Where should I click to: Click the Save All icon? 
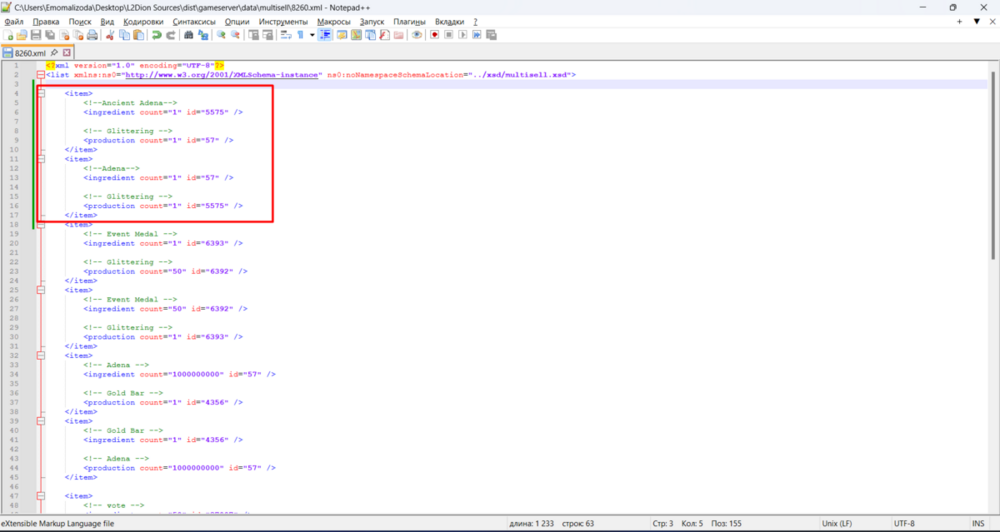pyautogui.click(x=50, y=35)
